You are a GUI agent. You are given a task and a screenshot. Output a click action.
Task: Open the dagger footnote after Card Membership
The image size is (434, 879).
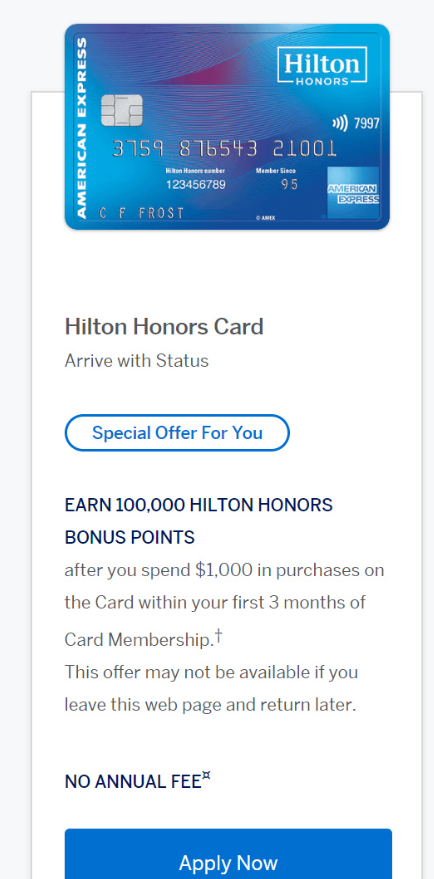219,636
